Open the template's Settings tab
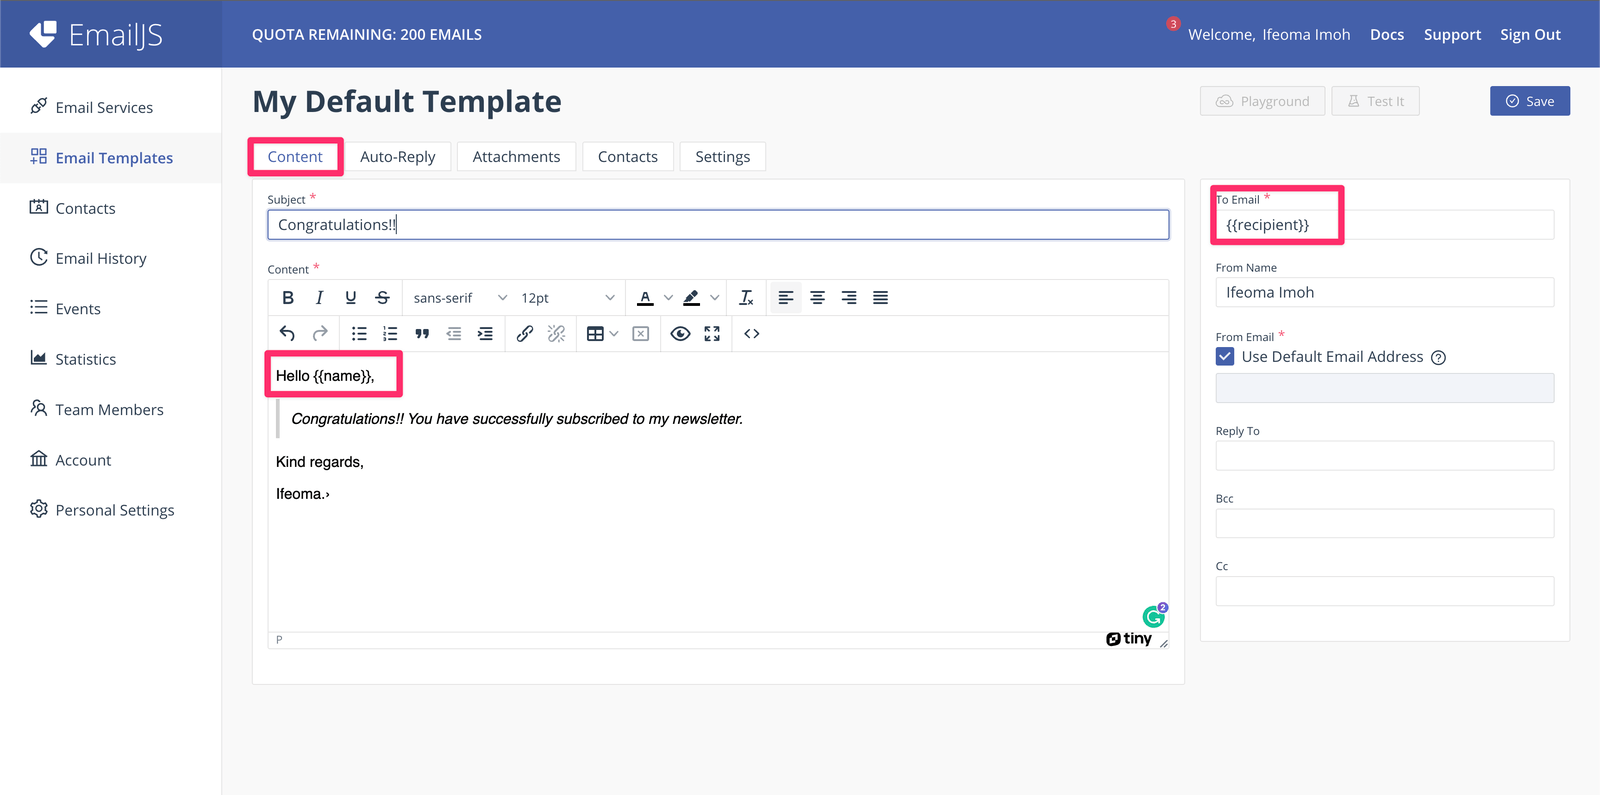1600x795 pixels. pyautogui.click(x=723, y=157)
